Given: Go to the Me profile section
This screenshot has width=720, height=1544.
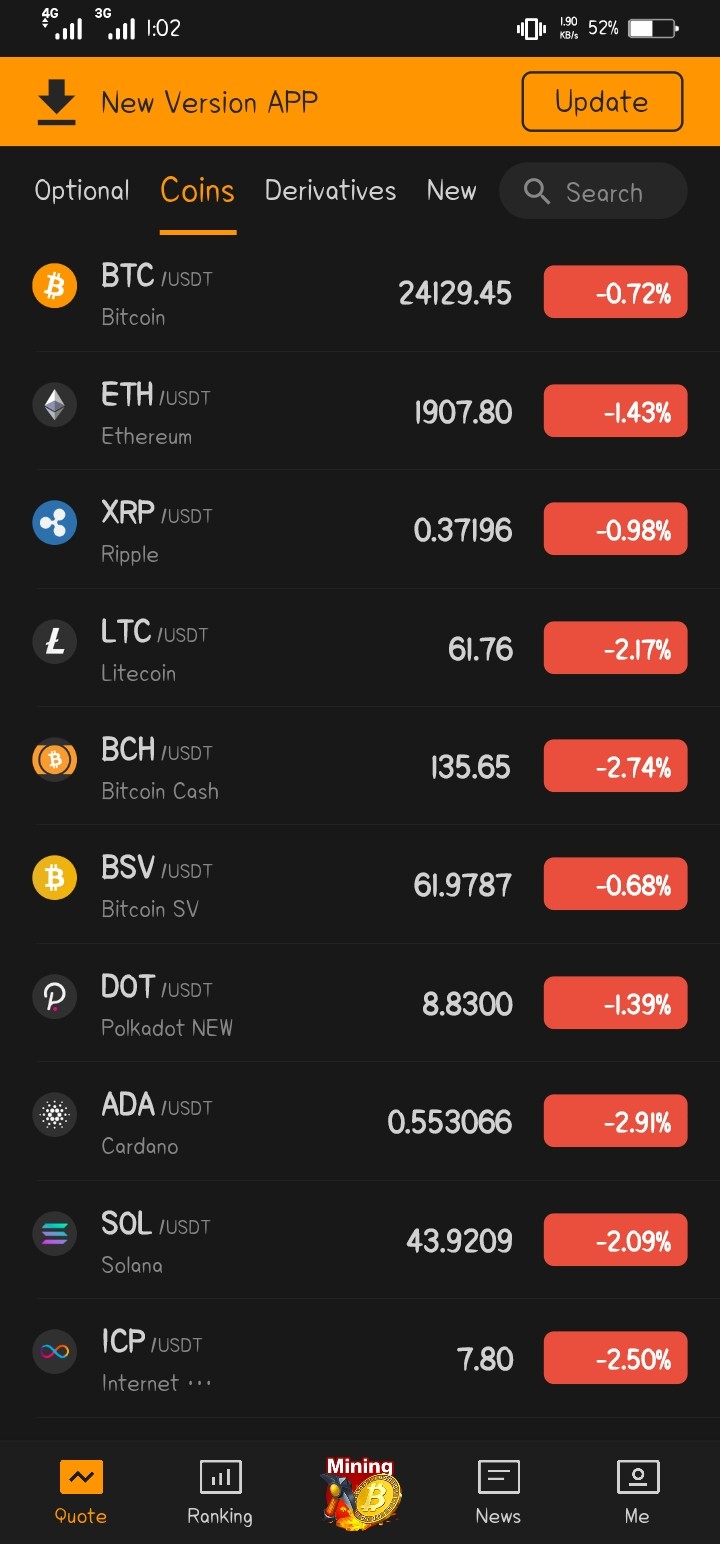Looking at the screenshot, I should pos(637,1492).
